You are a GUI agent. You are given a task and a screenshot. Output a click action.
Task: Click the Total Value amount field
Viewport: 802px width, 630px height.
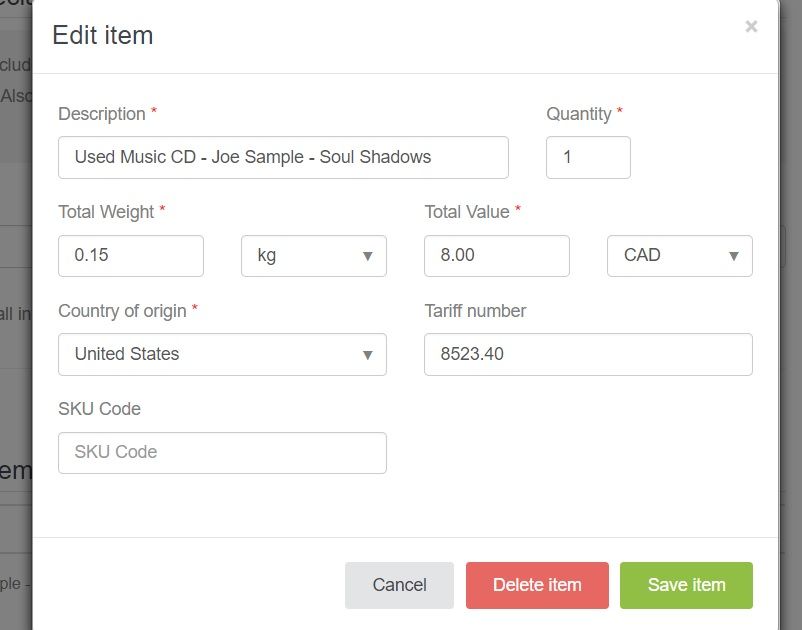coord(497,255)
